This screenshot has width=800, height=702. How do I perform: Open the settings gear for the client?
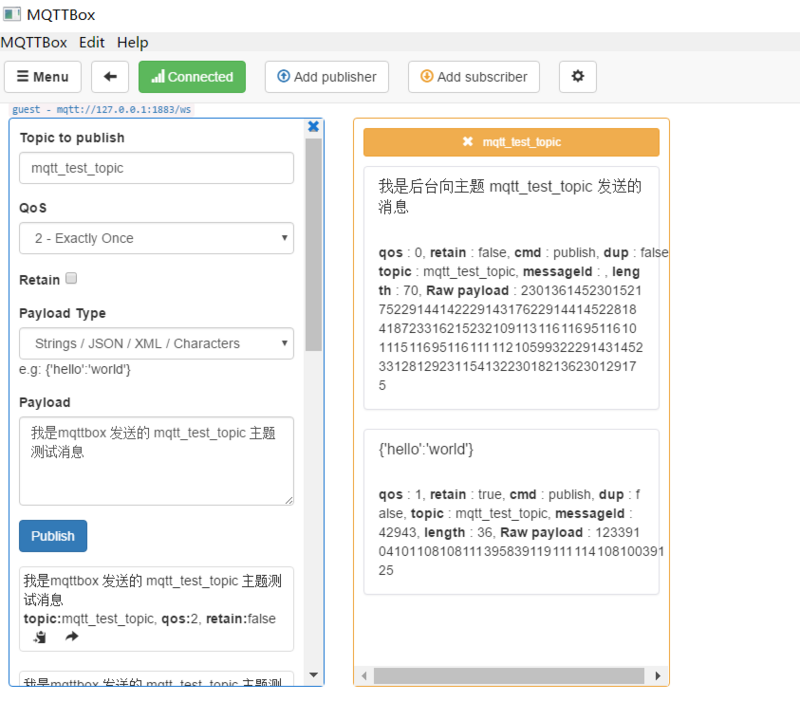577,76
